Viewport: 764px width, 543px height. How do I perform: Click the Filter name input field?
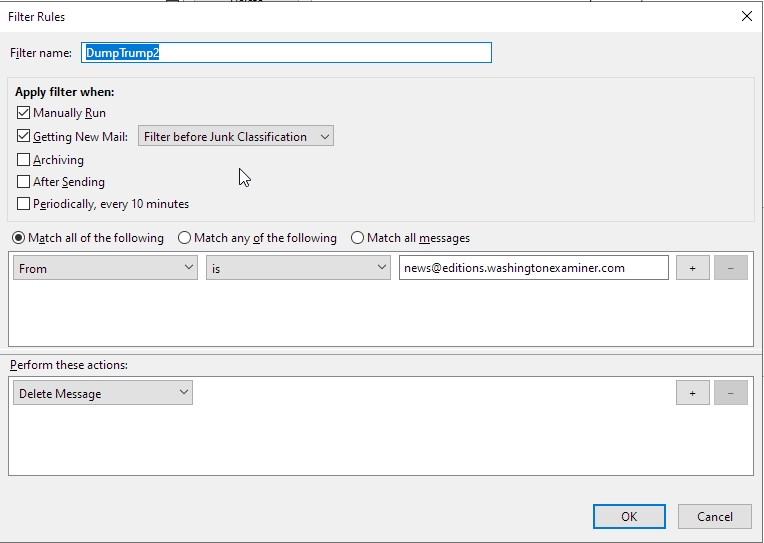point(286,53)
